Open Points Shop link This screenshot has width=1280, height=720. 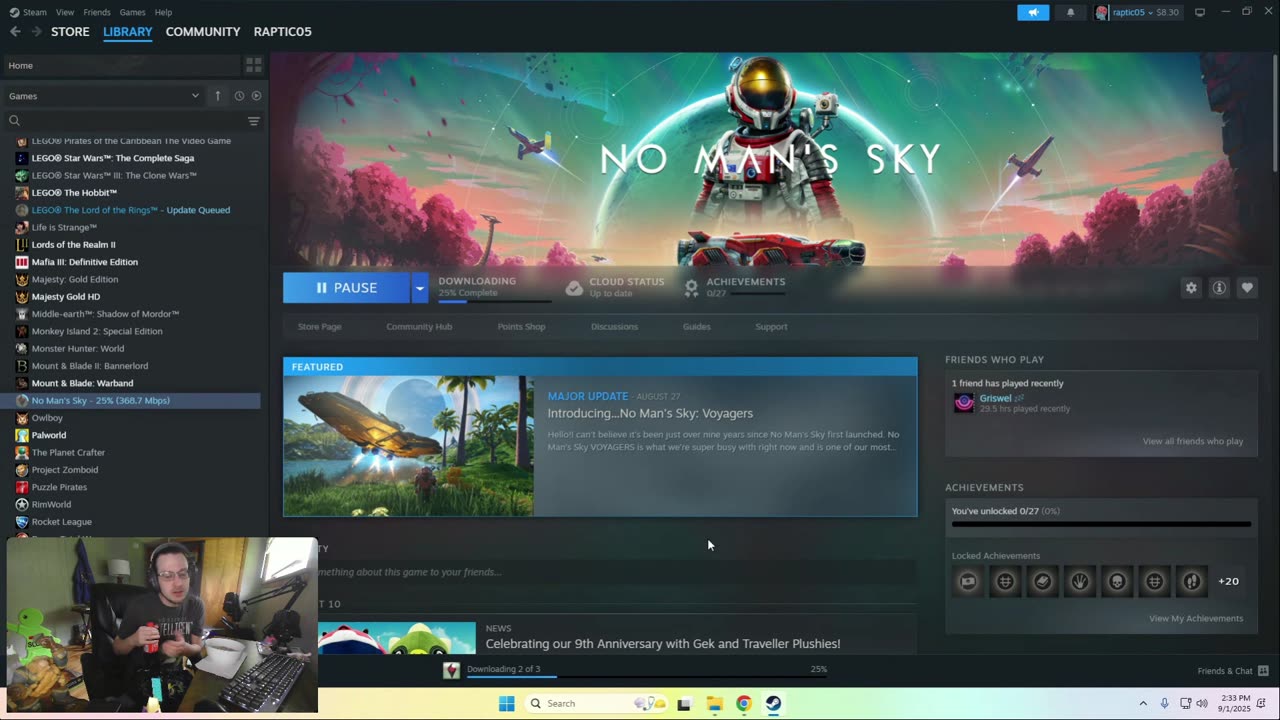pyautogui.click(x=521, y=327)
